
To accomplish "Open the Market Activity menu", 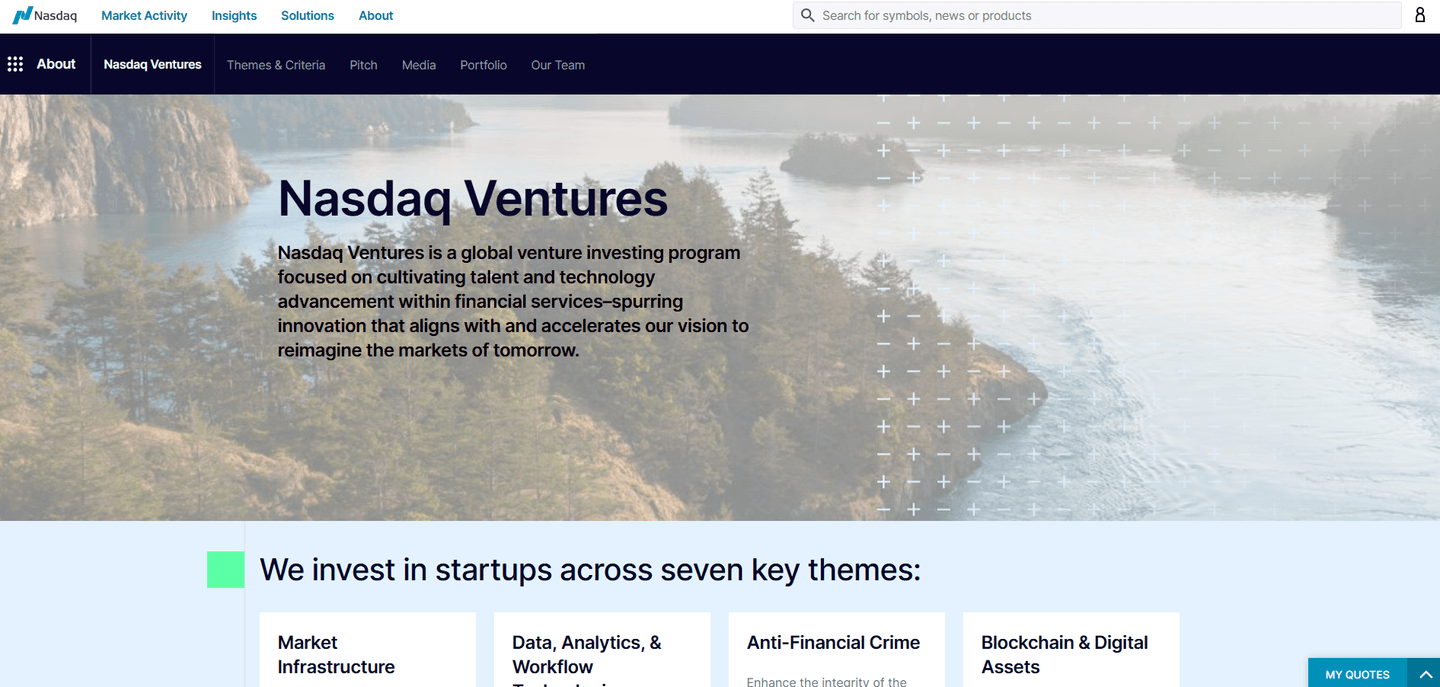I will 144,15.
